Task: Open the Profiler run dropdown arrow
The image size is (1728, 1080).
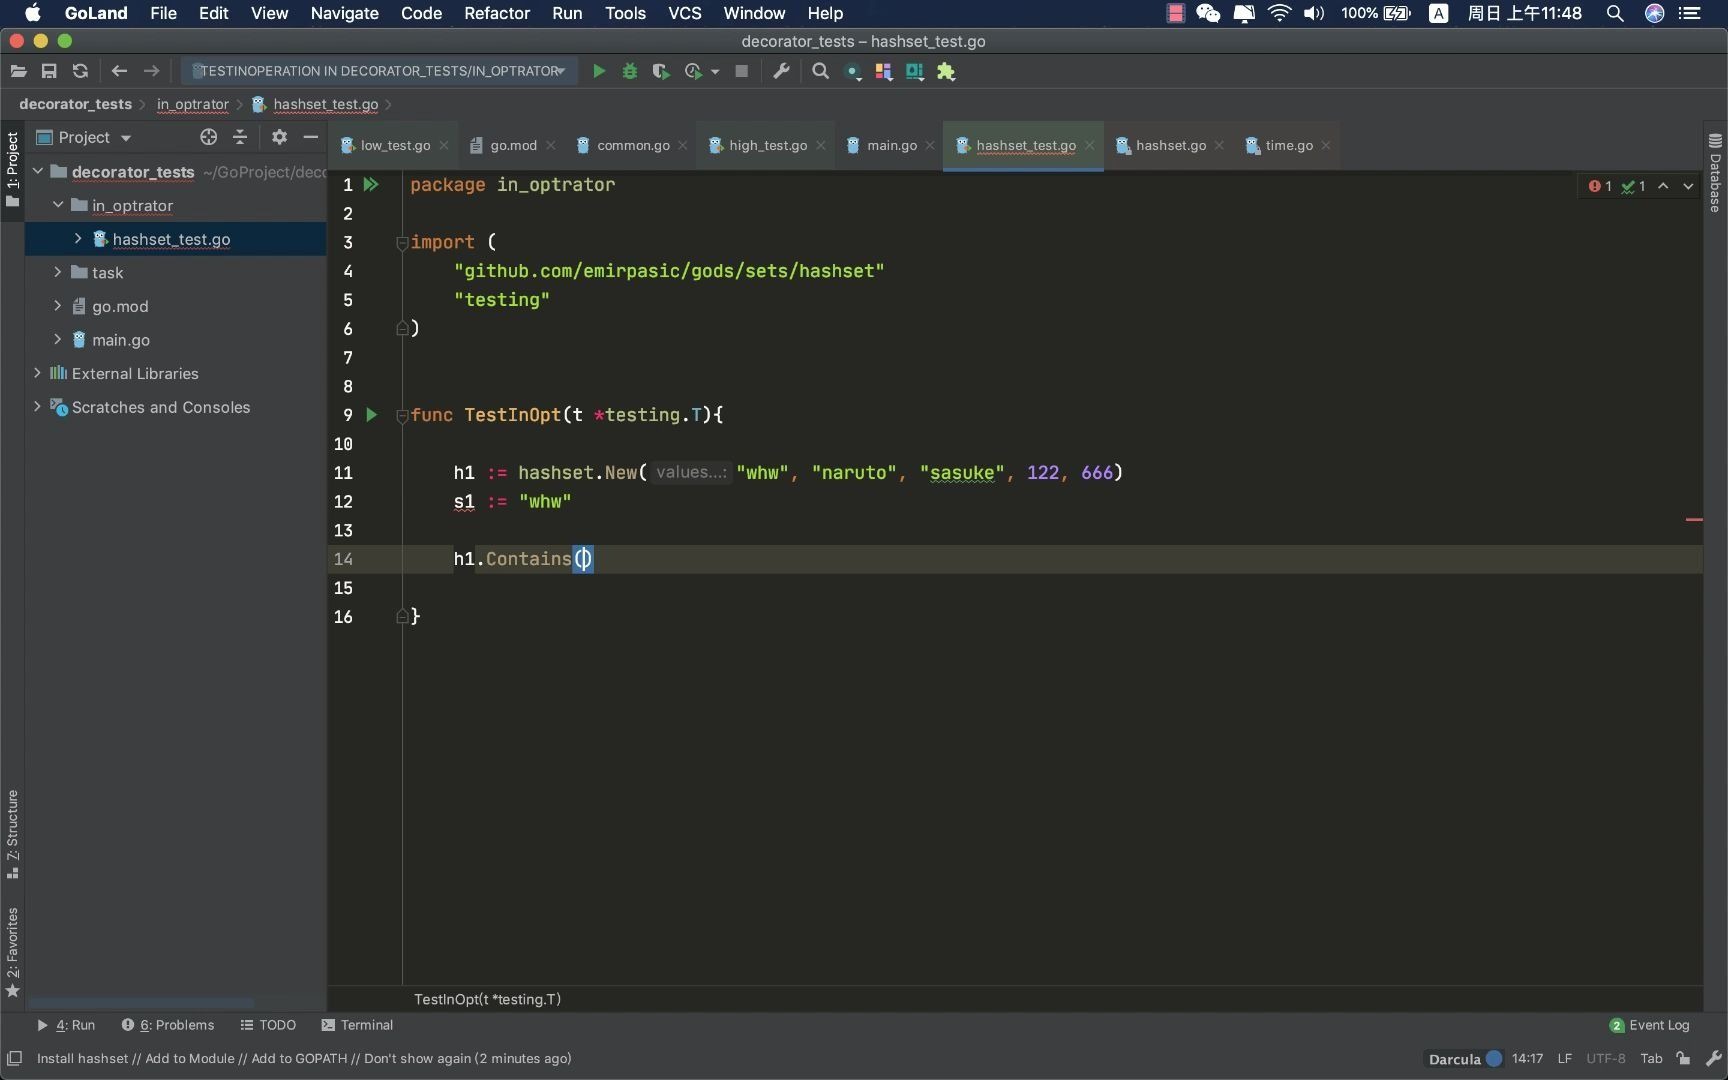Action: coord(716,71)
